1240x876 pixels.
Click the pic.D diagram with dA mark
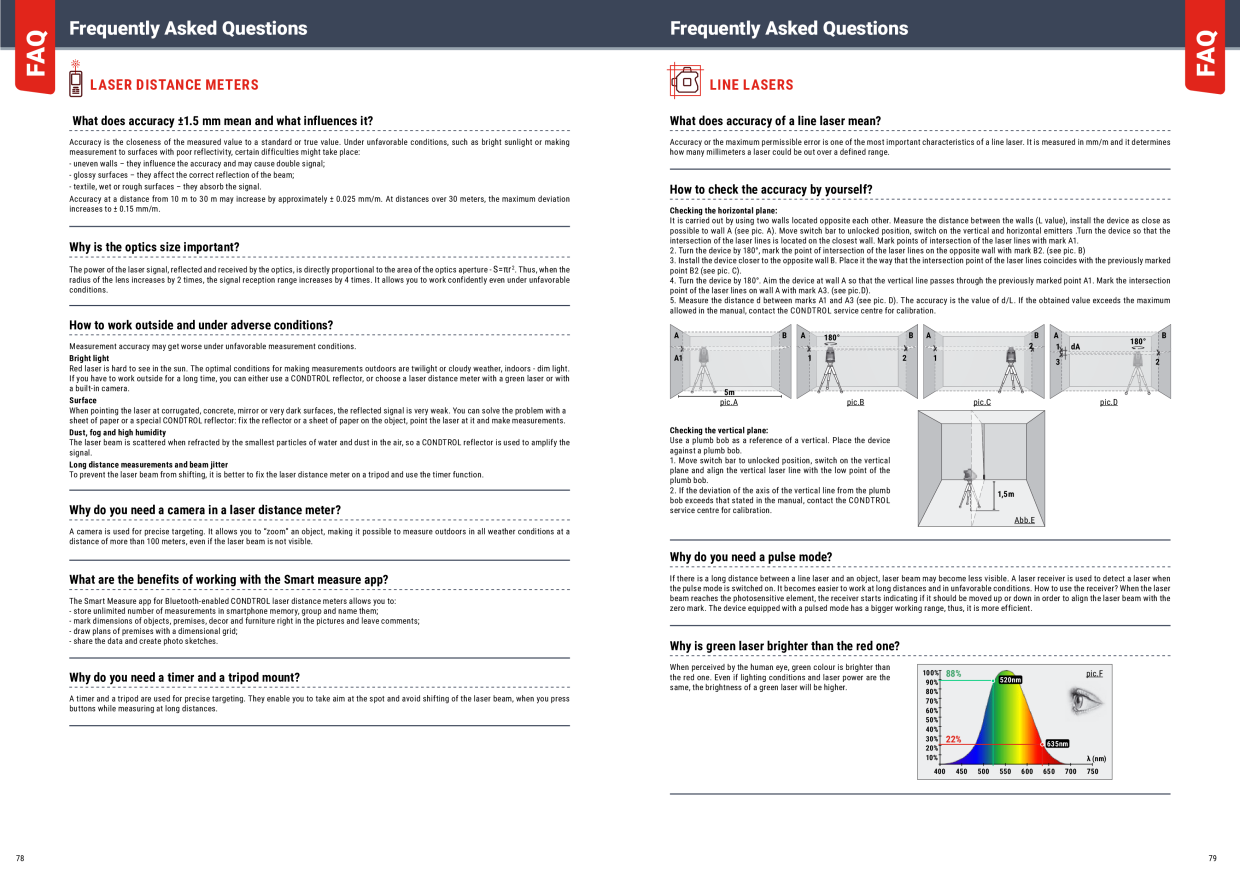1109,362
